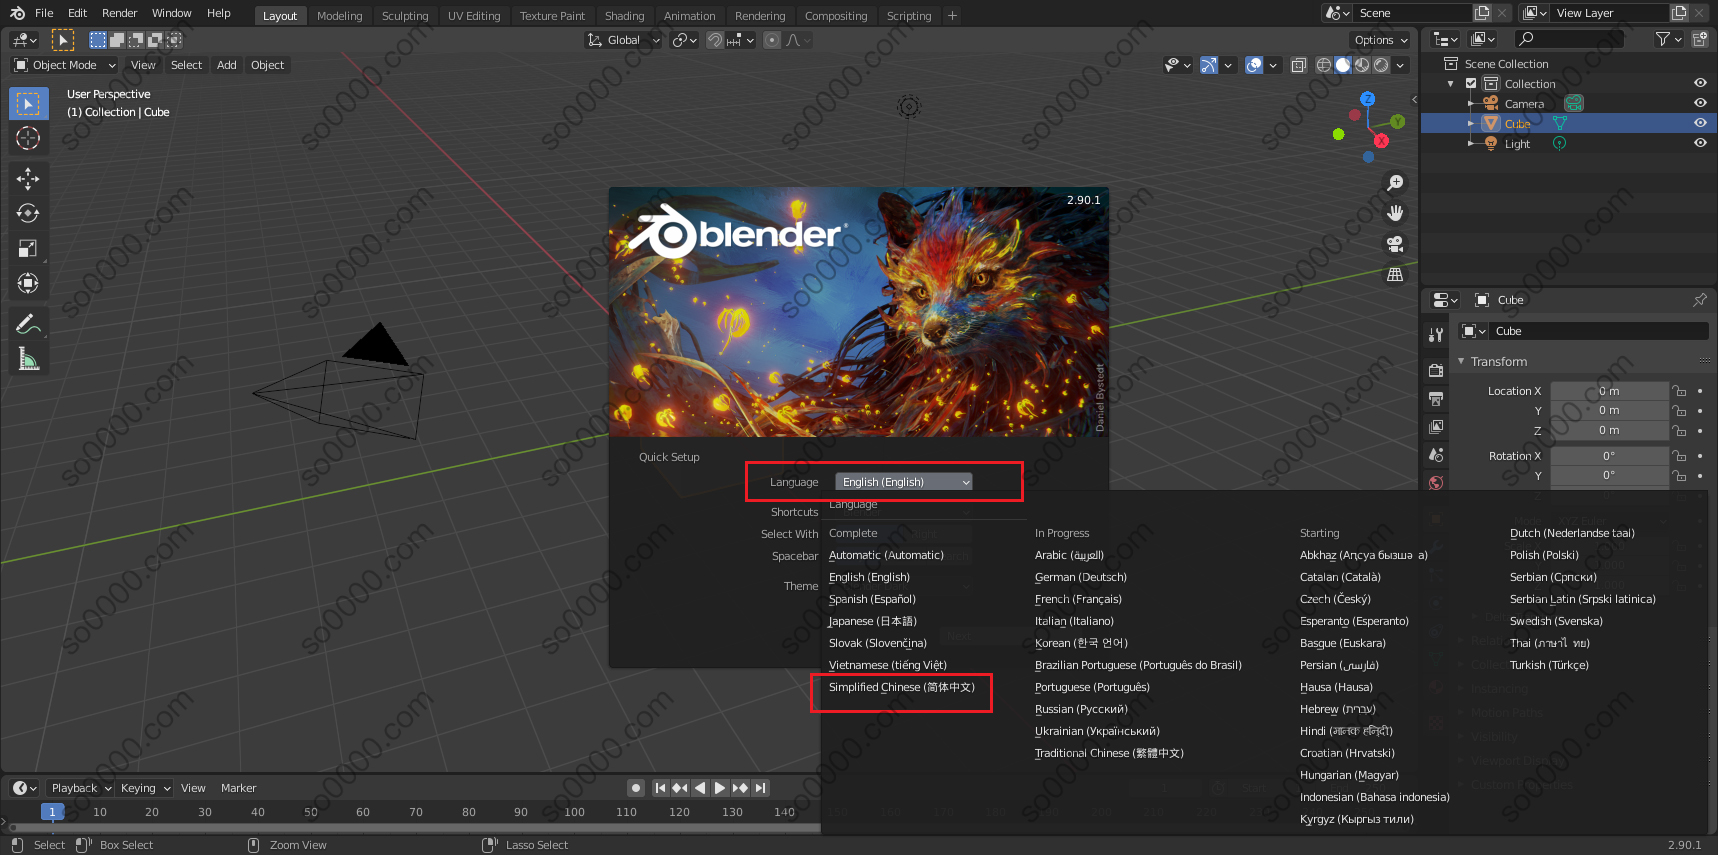Choose Simplified Chinese language option
1718x855 pixels.
(902, 687)
